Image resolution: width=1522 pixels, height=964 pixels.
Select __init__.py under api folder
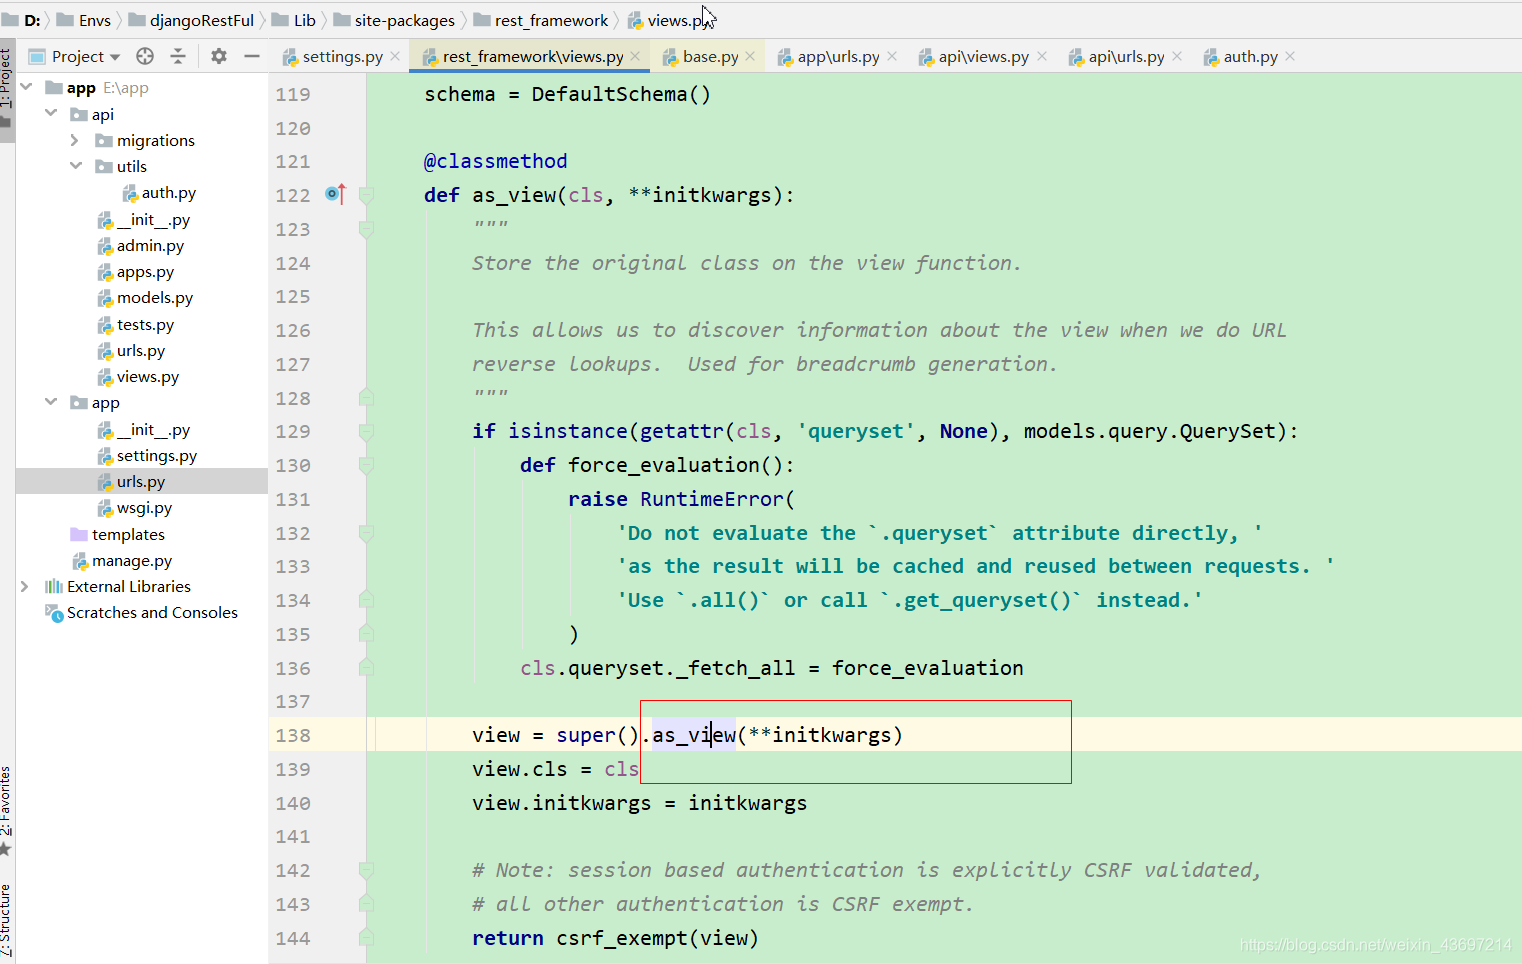coord(143,220)
